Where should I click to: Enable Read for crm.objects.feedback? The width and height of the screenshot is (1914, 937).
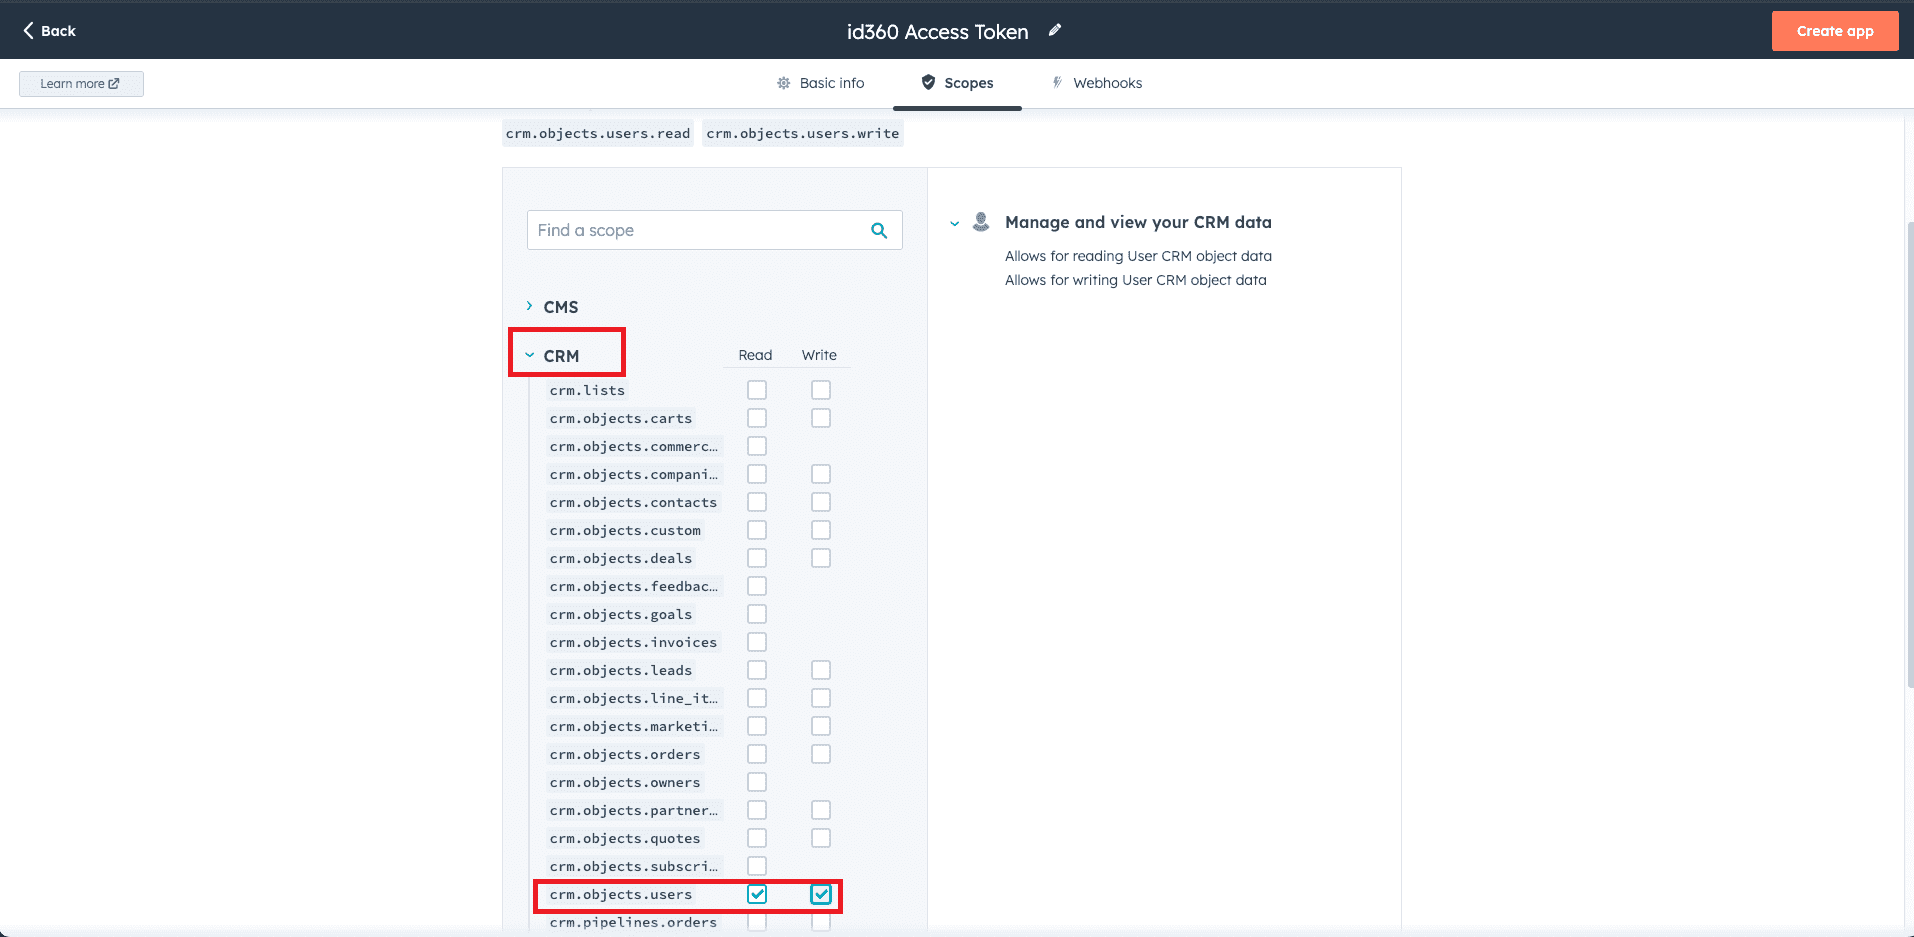coord(757,586)
